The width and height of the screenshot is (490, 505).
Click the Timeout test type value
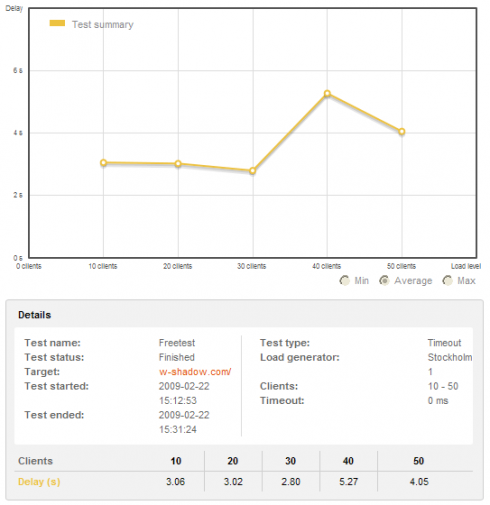[x=444, y=343]
